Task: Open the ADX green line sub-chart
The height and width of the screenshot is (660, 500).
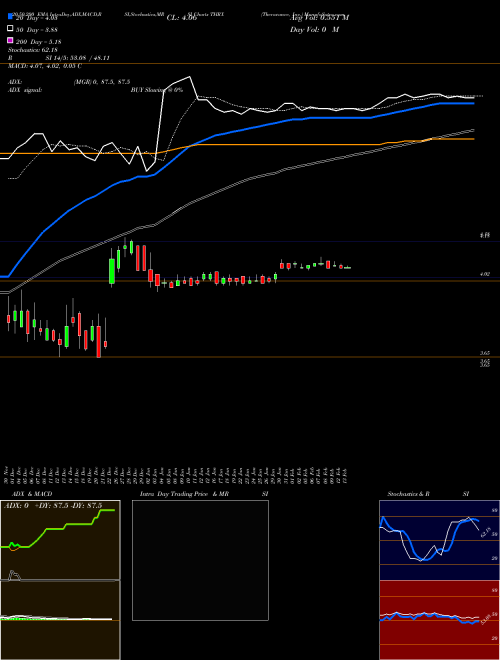Action: tap(60, 540)
